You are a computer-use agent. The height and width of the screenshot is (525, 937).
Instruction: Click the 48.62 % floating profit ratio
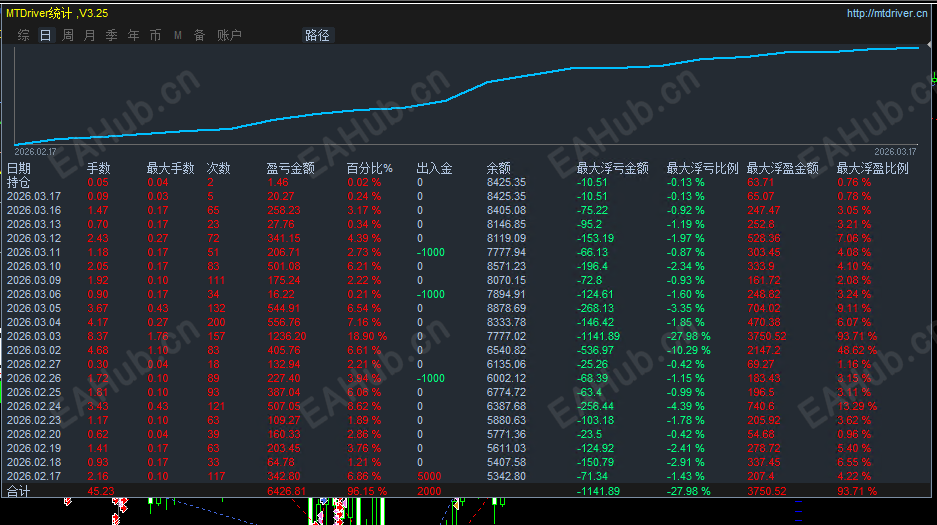(x=857, y=350)
